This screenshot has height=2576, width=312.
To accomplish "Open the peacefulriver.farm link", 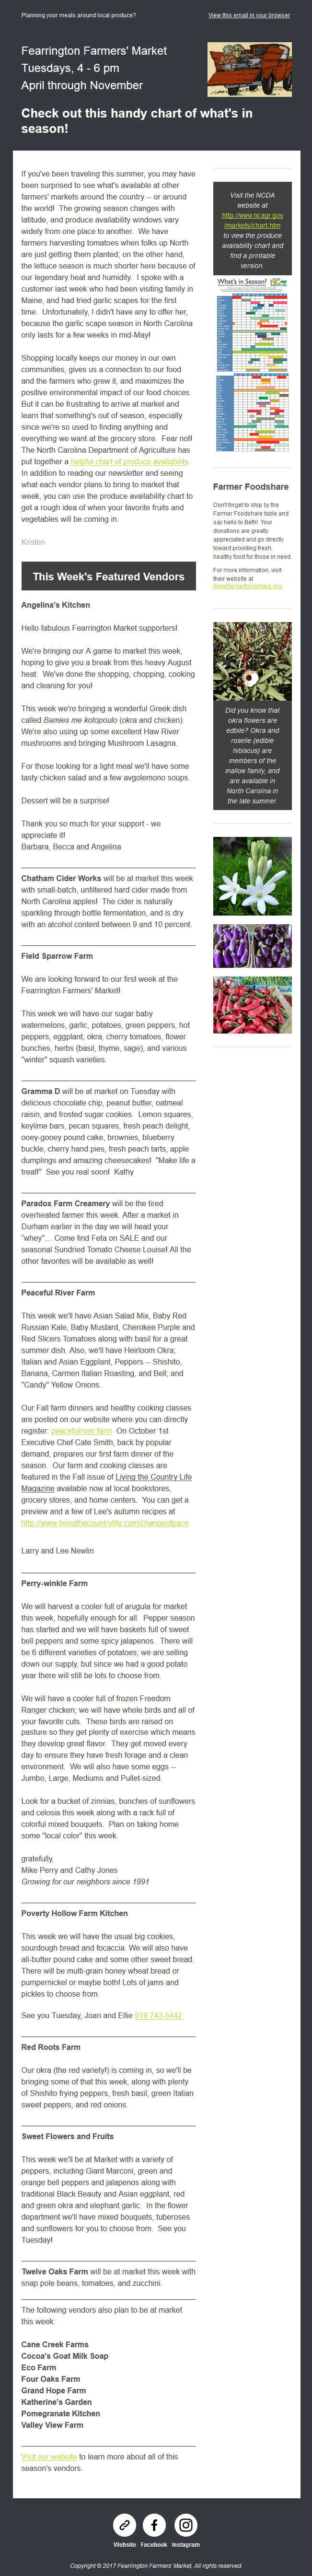I will pos(81,1431).
